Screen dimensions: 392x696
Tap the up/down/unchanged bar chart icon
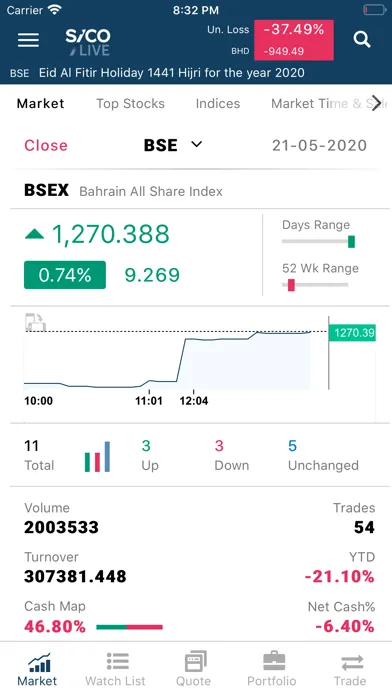(97, 456)
